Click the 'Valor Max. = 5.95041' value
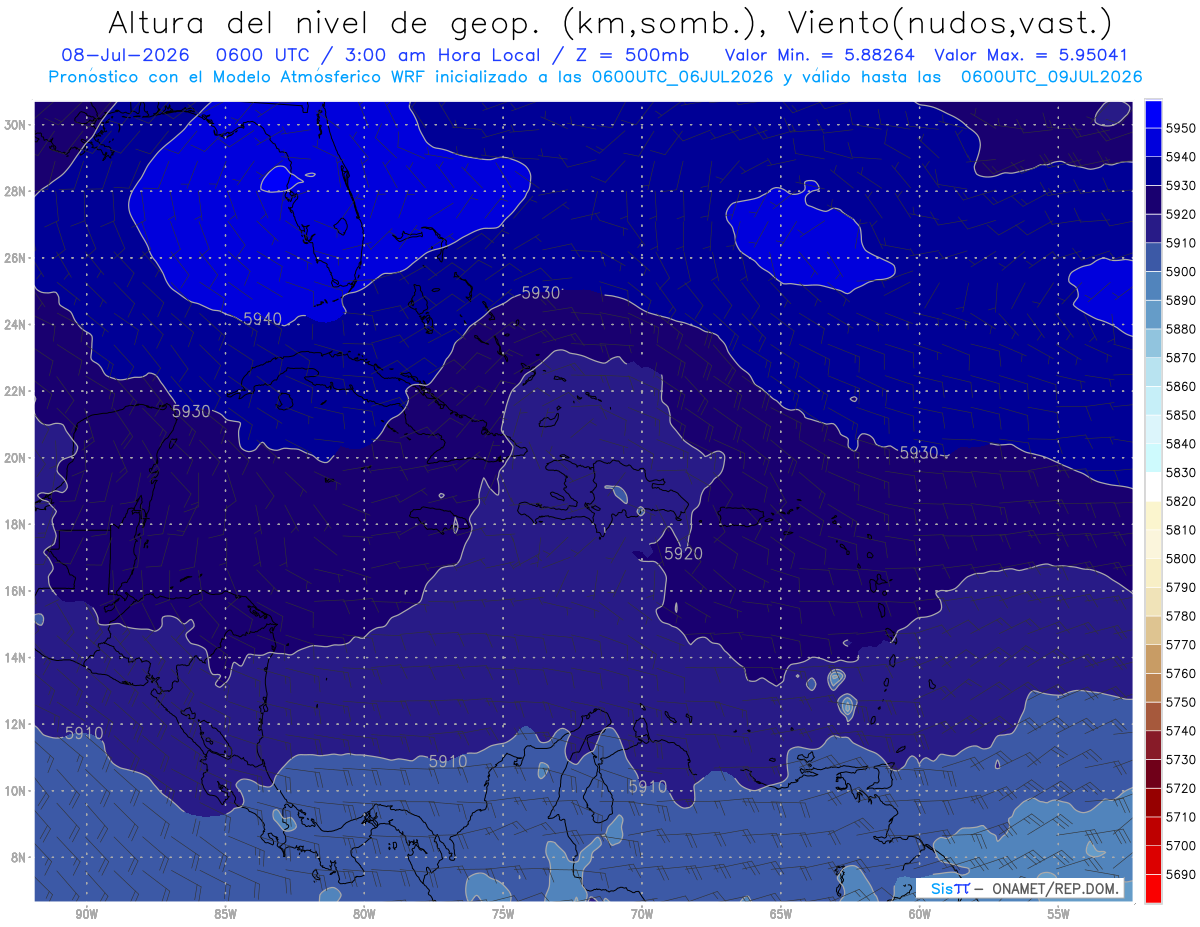This screenshot has width=1200, height=927. [1031, 55]
